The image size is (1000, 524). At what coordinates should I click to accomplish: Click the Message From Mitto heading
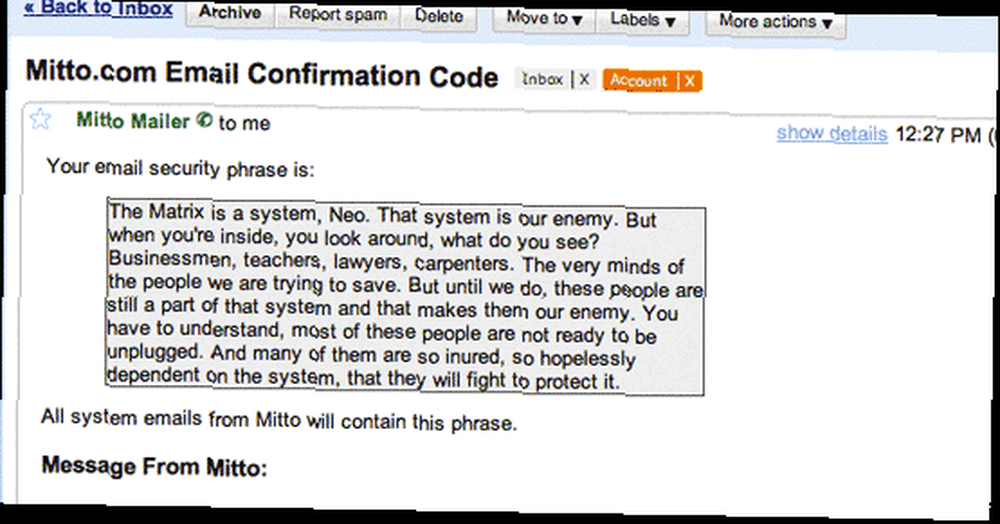tap(154, 467)
